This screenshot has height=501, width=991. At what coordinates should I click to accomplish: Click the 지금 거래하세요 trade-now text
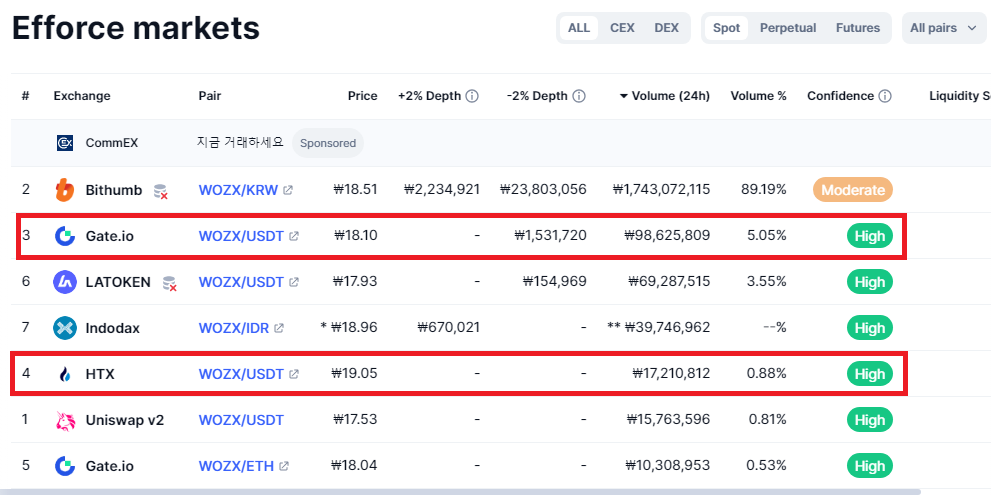click(241, 143)
